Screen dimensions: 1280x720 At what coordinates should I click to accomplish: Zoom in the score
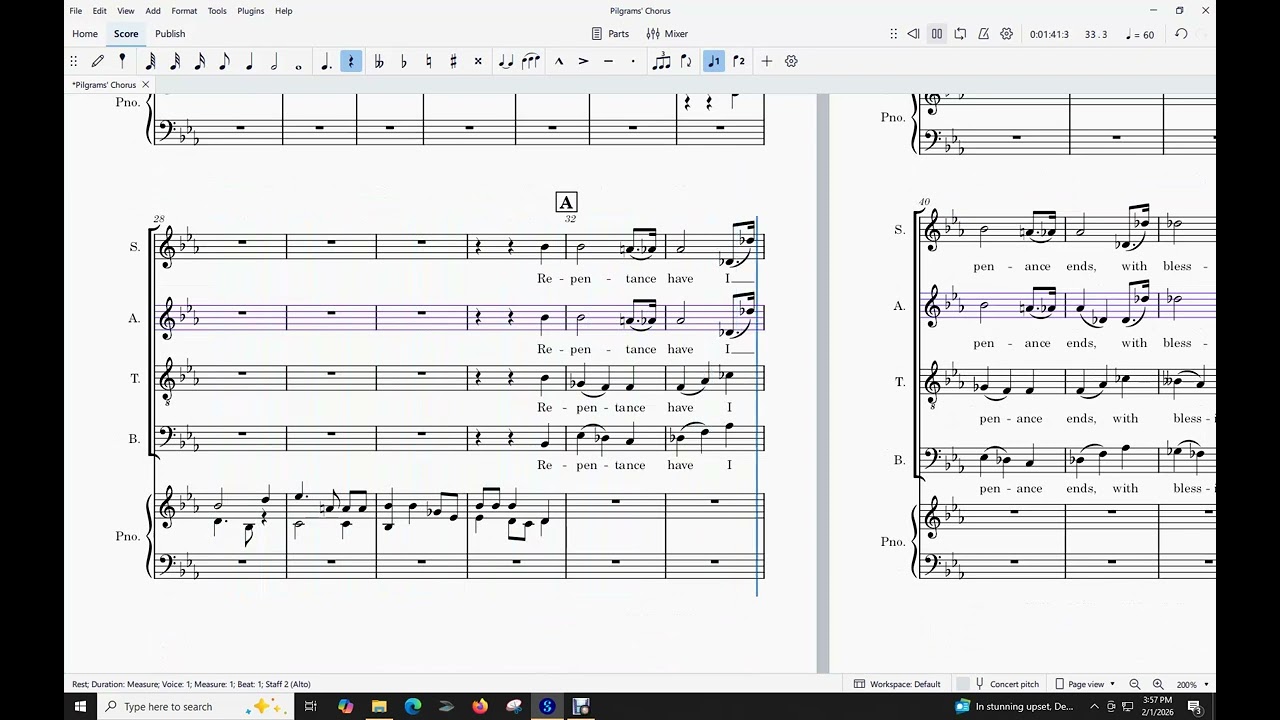(x=1158, y=684)
